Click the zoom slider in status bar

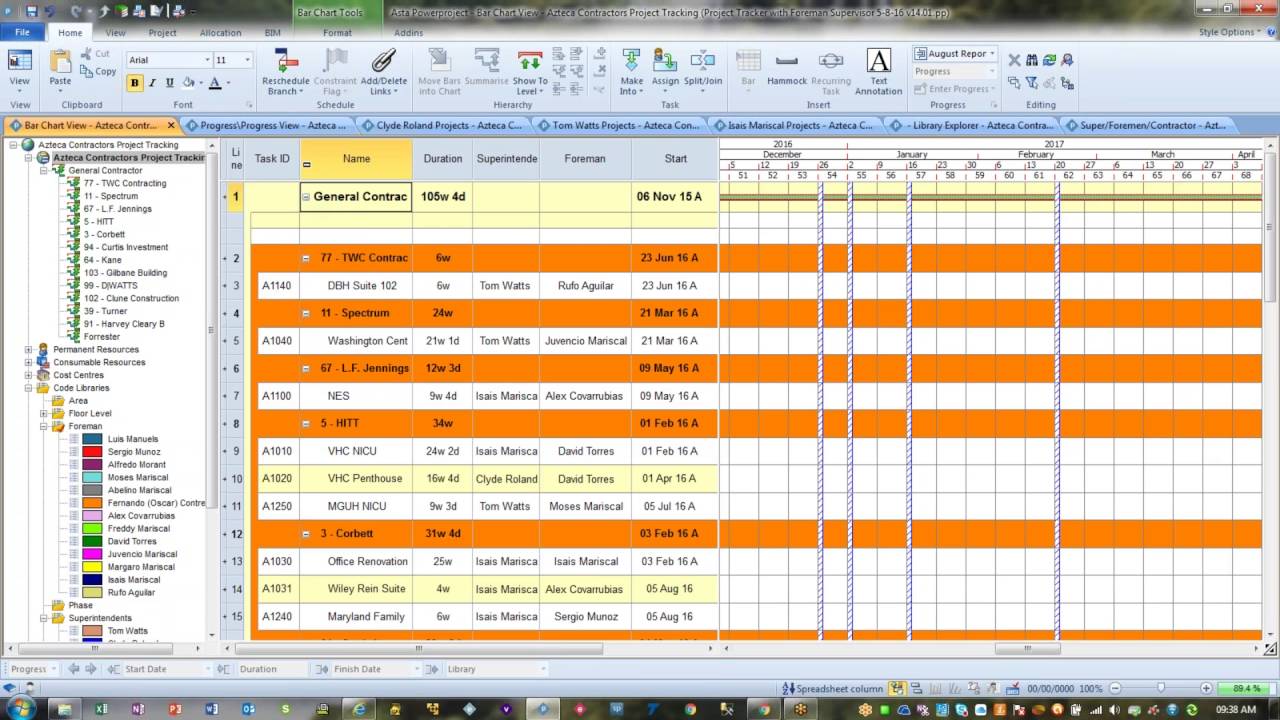tap(1160, 689)
